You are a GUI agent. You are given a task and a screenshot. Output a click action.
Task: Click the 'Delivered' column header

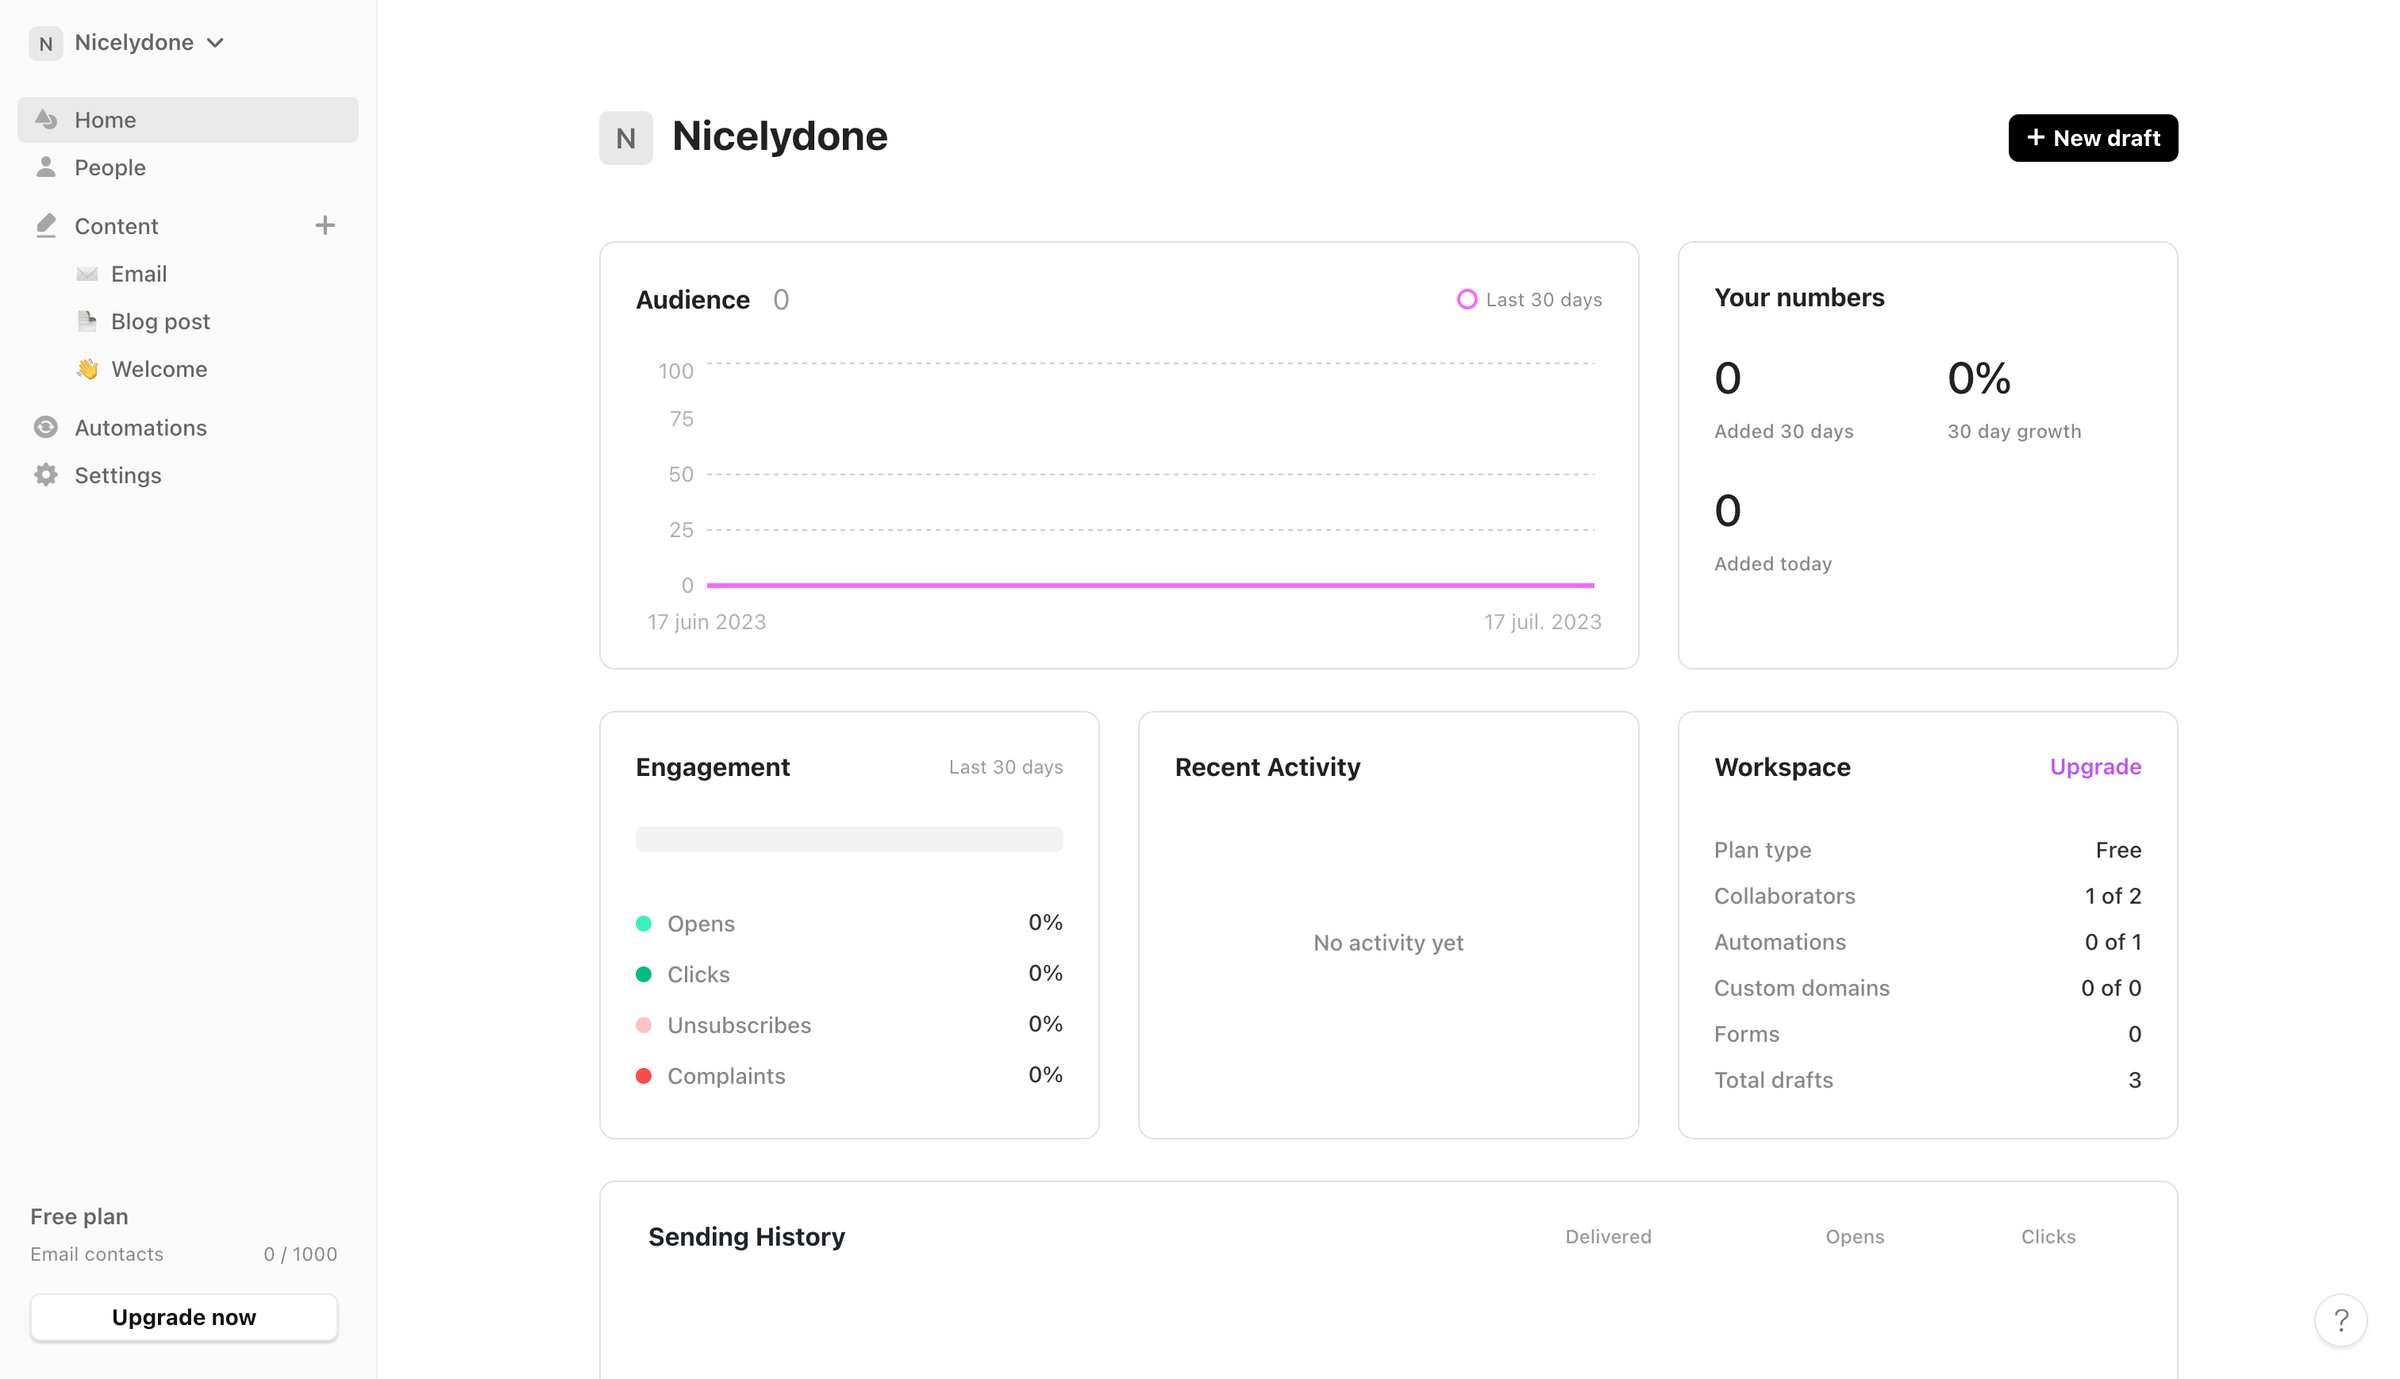[x=1608, y=1237]
